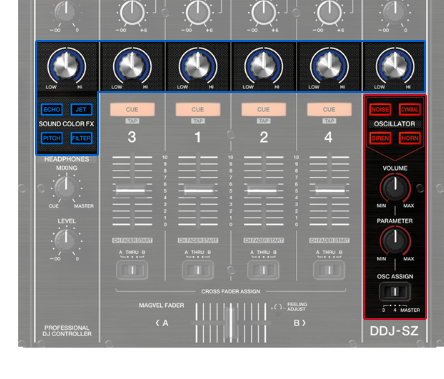
Task: Click the HEADPHONES section label
Action: tap(67, 159)
